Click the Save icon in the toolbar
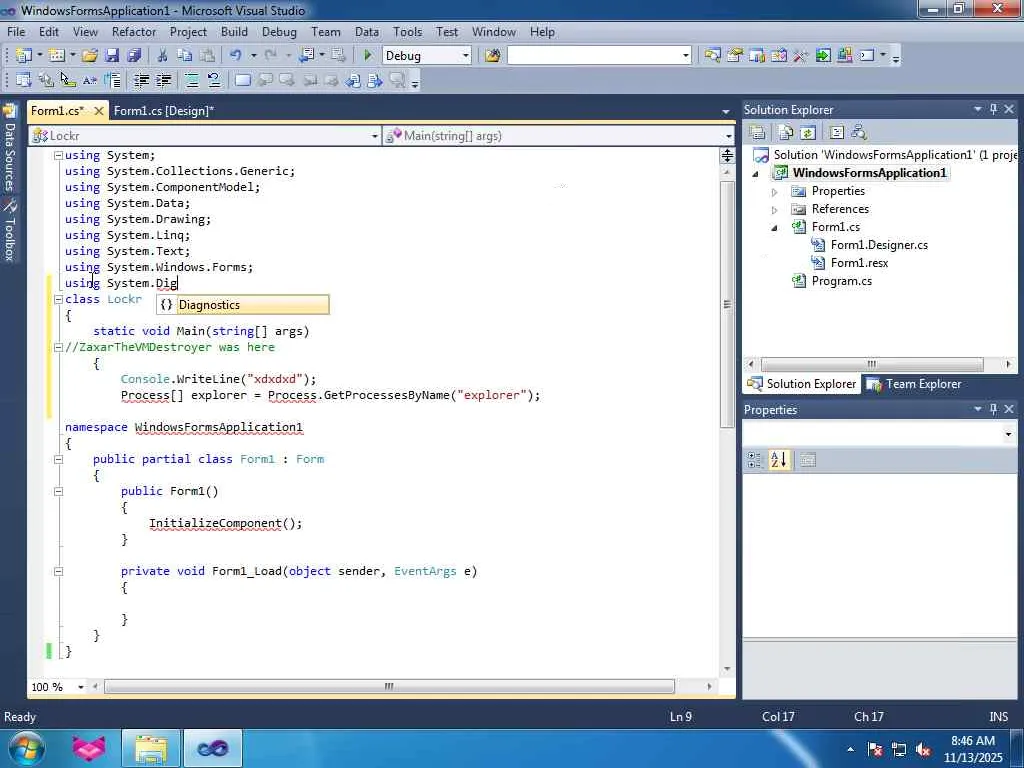 (x=112, y=56)
